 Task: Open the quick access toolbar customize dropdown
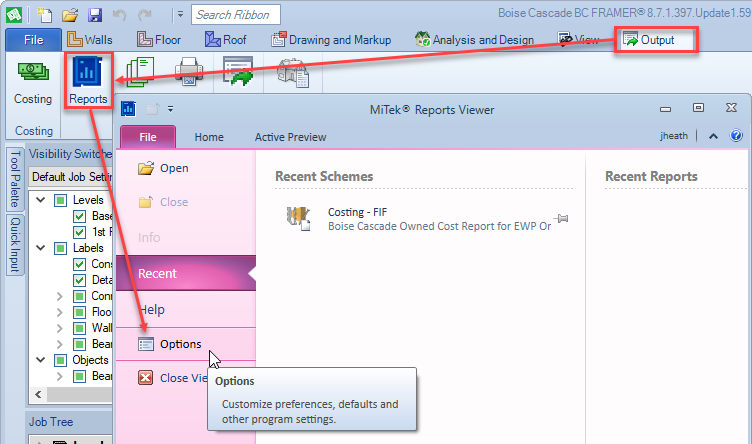pos(180,15)
